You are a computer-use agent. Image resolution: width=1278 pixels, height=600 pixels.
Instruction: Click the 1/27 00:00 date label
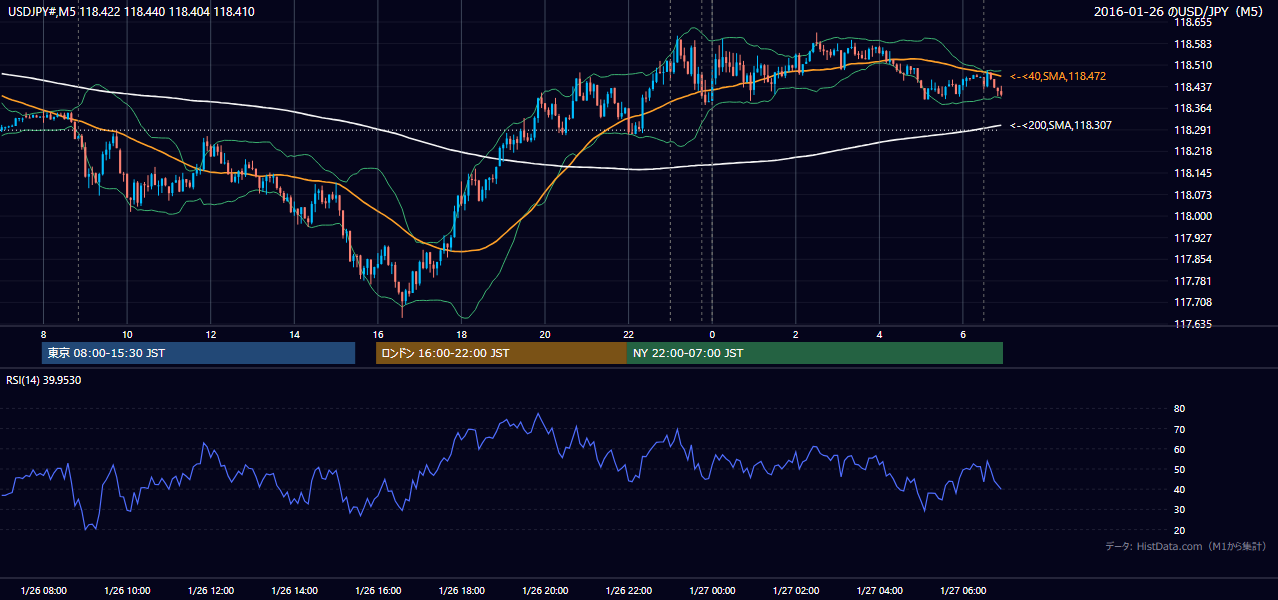pyautogui.click(x=711, y=590)
